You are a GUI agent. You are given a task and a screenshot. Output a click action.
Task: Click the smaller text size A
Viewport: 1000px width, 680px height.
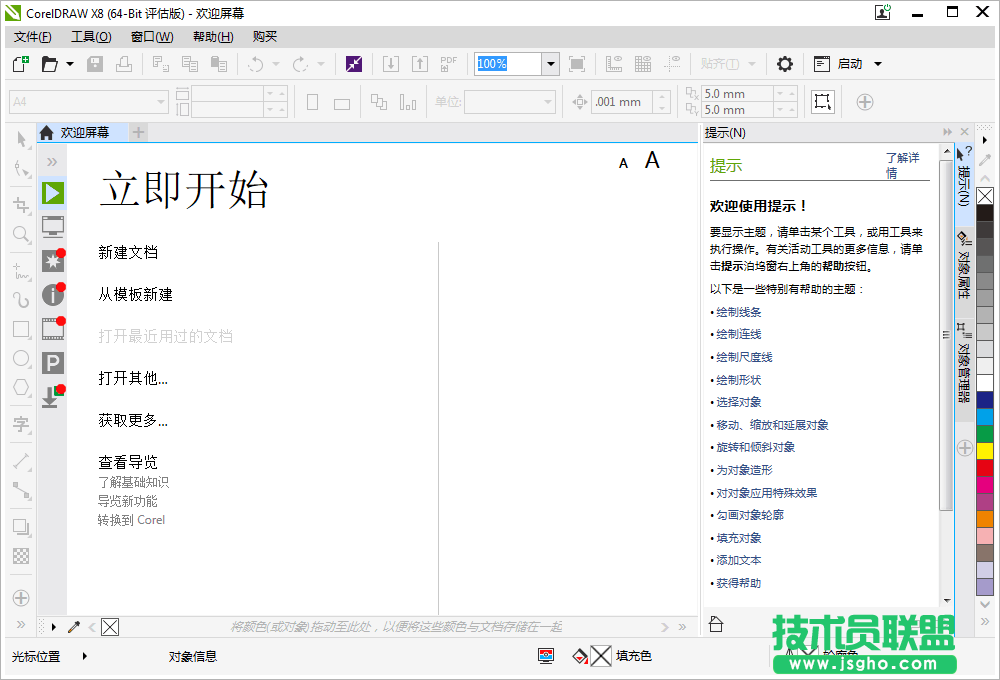click(x=624, y=164)
